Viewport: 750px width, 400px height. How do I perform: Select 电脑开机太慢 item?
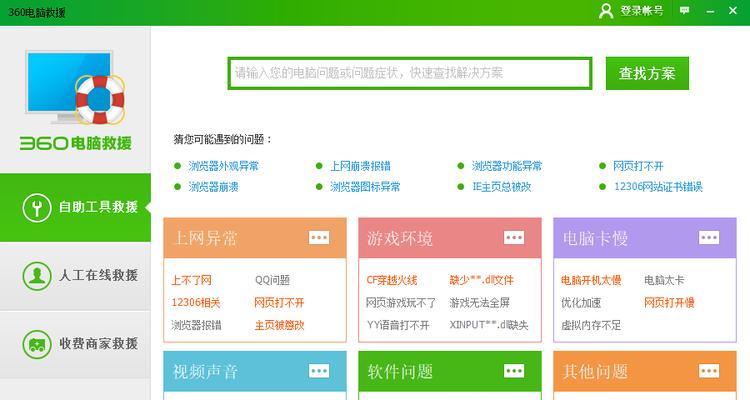point(591,280)
